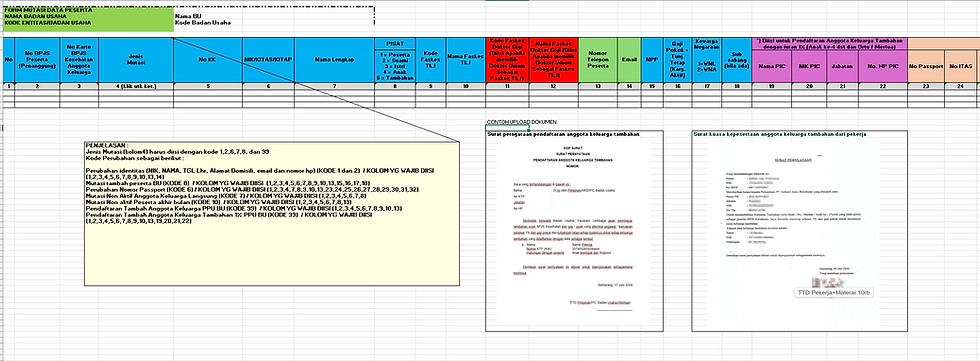Select 'Surat kuasa kepesertaan anggota keluarga tambahan' title

coord(779,134)
